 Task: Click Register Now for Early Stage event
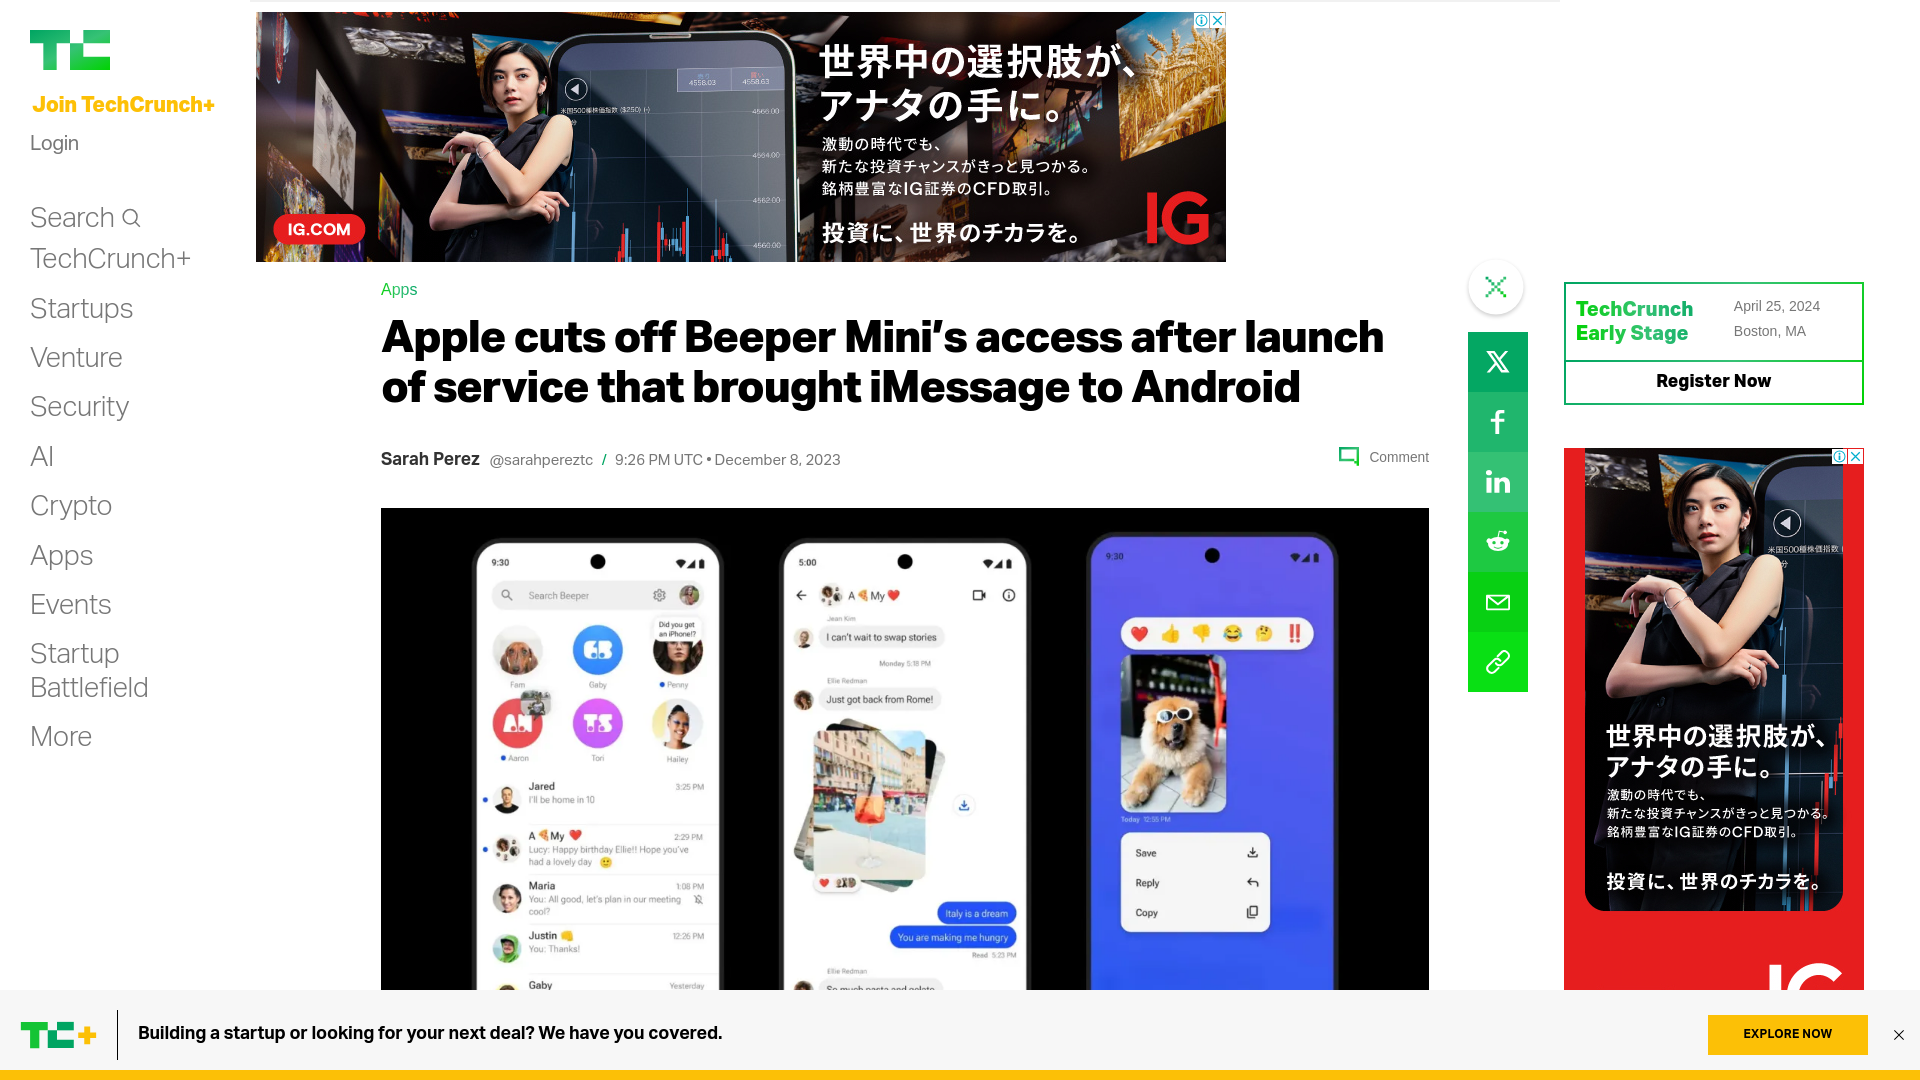click(1713, 381)
